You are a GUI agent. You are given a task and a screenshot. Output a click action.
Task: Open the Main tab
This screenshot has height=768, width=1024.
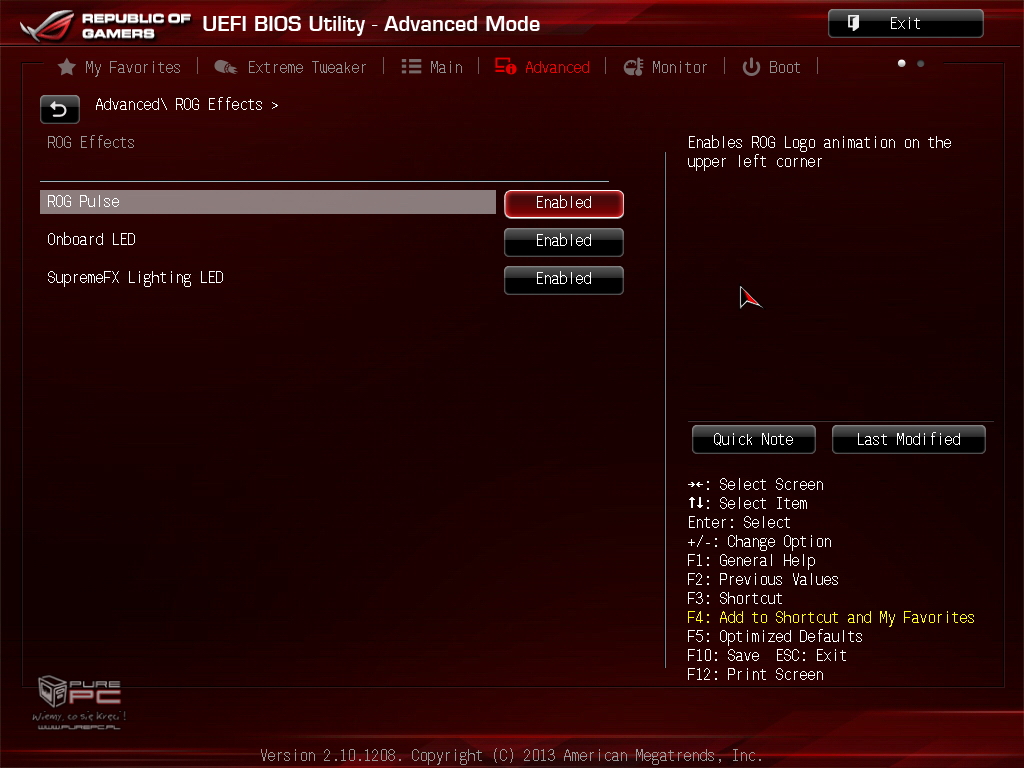[x=432, y=67]
